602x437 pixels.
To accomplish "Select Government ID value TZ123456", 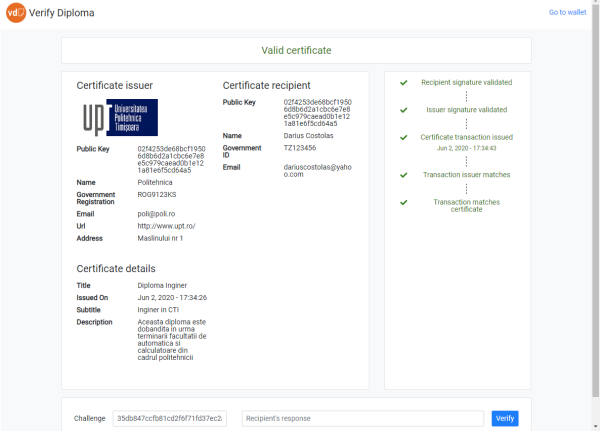I will coord(300,148).
